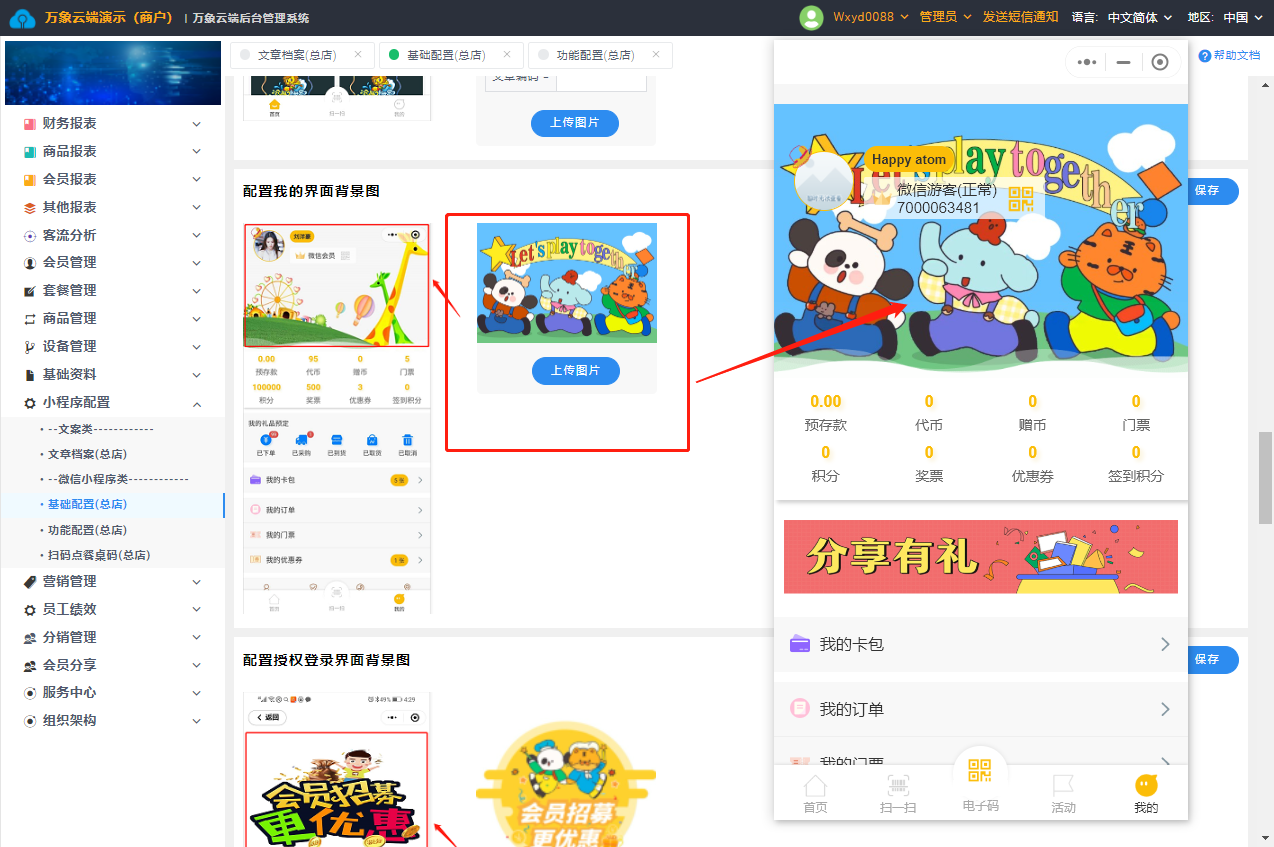Click the profile avatar in the preview
The image size is (1274, 847).
coord(823,182)
